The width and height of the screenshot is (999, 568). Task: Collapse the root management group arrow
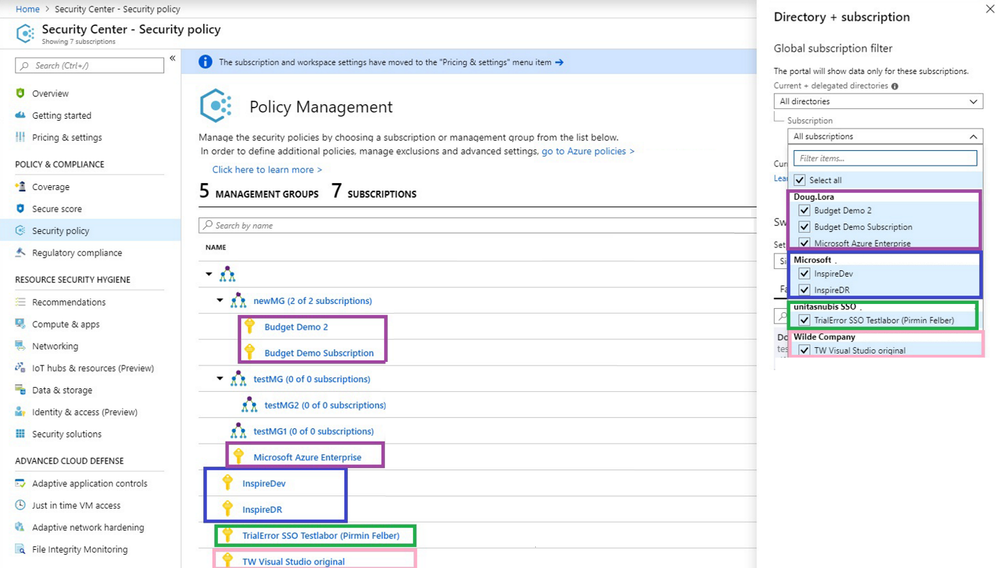[x=209, y=274]
